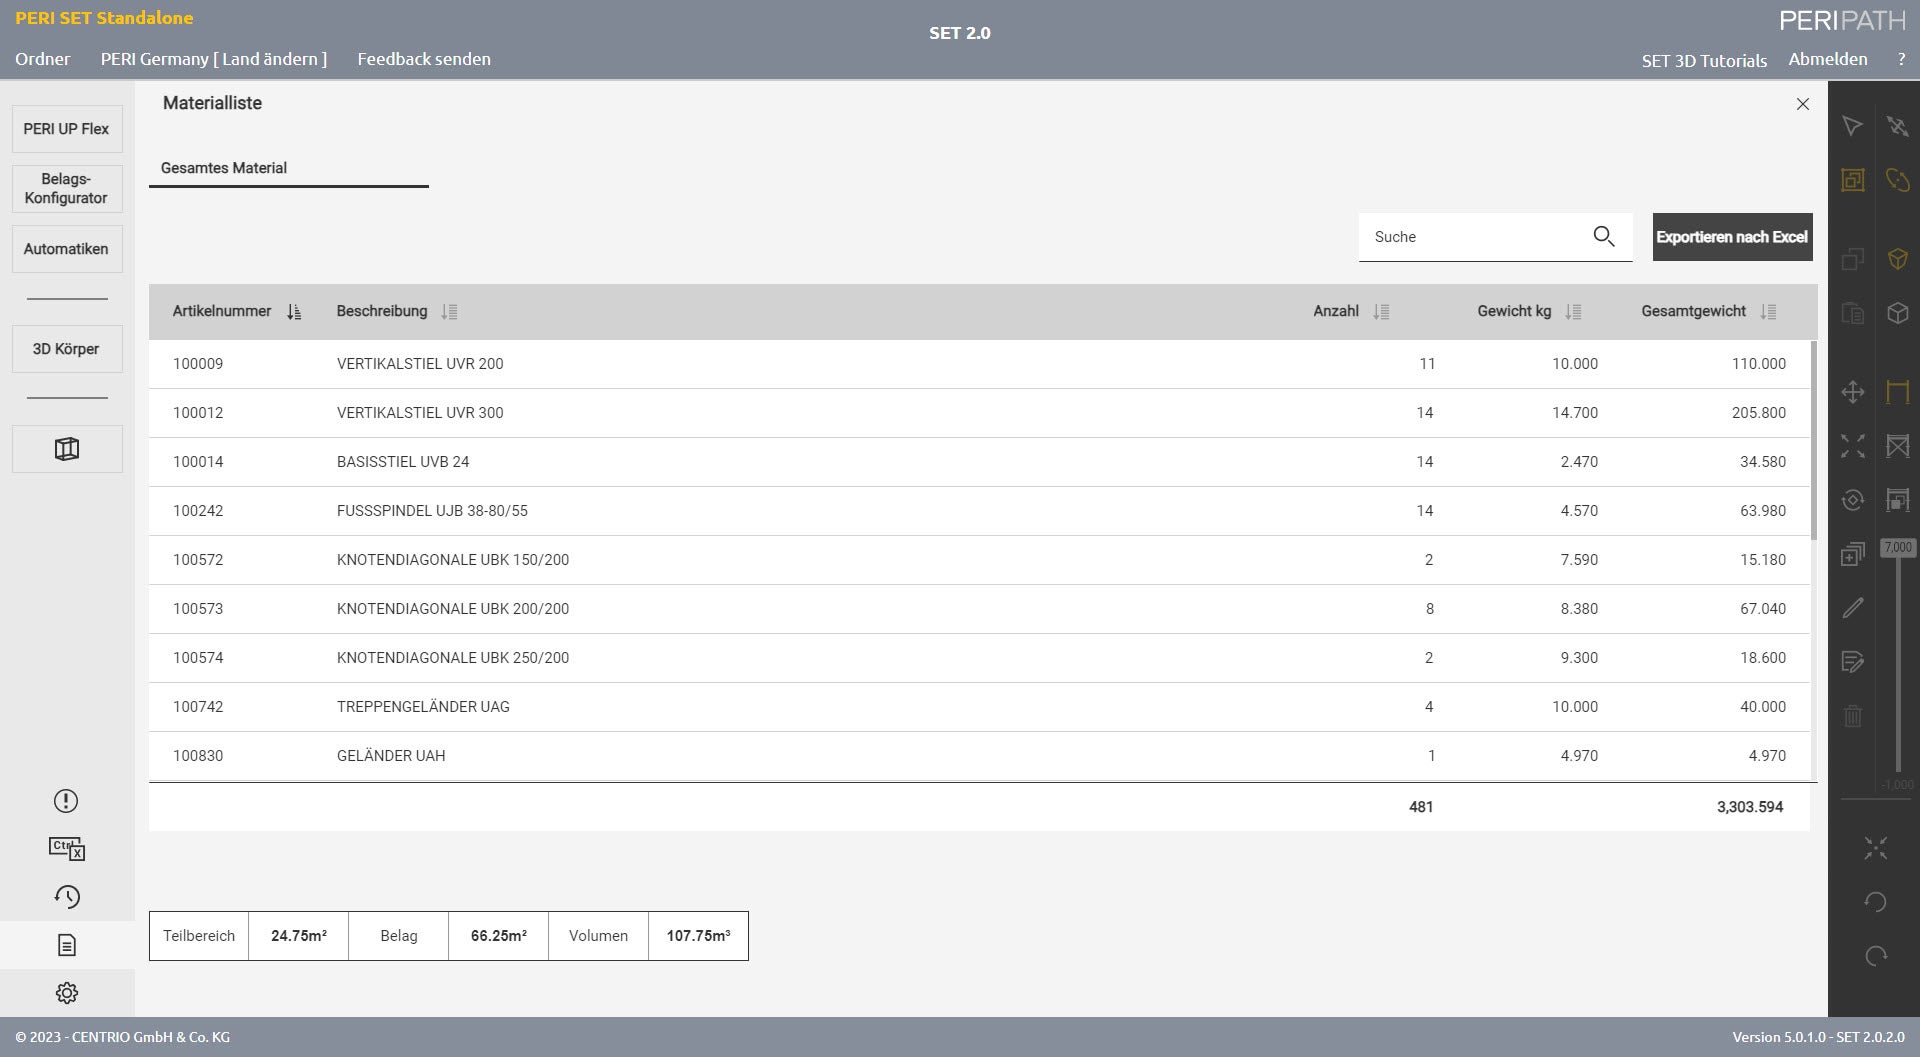The image size is (1920, 1057).
Task: Open keyboard shortcuts via Ctrl+X icon
Action: tap(66, 849)
